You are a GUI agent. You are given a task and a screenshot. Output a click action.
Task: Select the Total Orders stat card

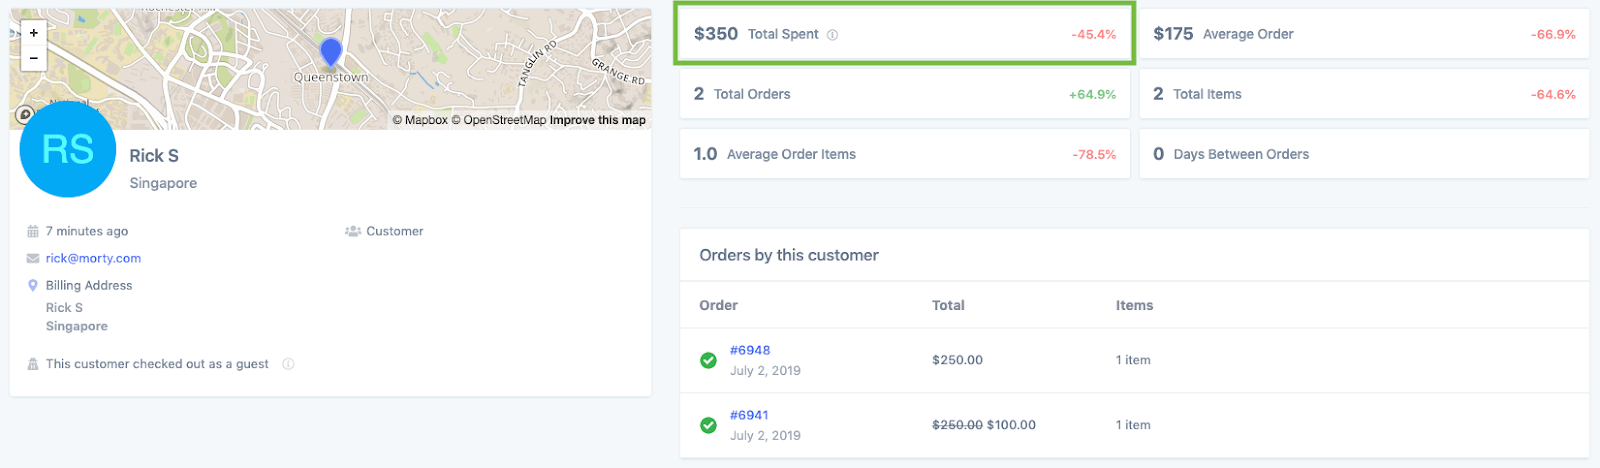point(904,94)
